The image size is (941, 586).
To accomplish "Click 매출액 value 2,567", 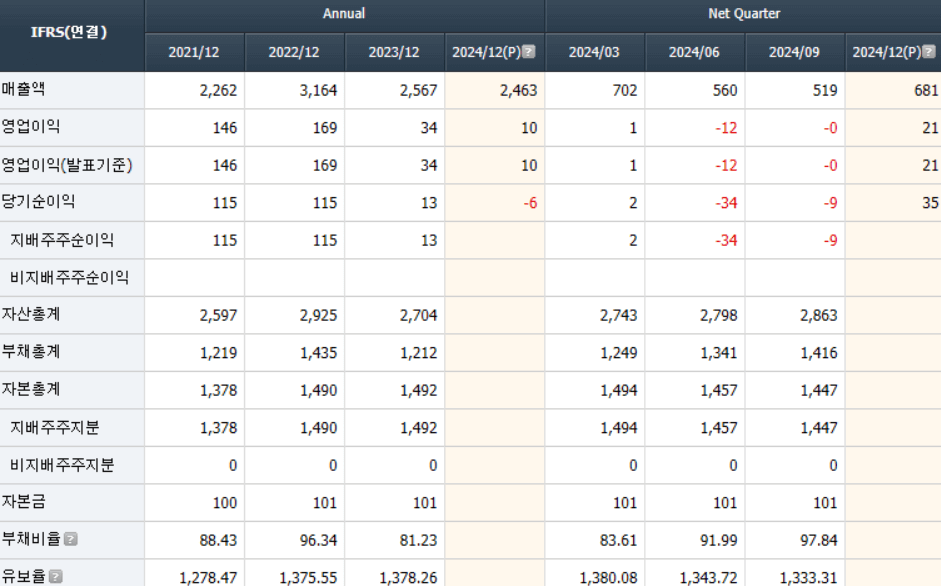I will (x=419, y=90).
